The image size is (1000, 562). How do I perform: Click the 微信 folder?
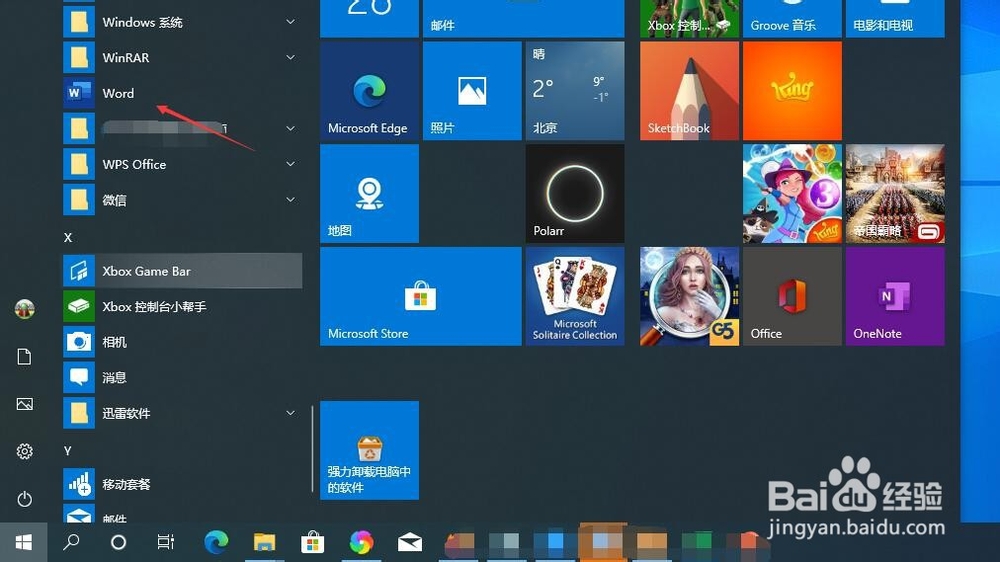pyautogui.click(x=182, y=200)
